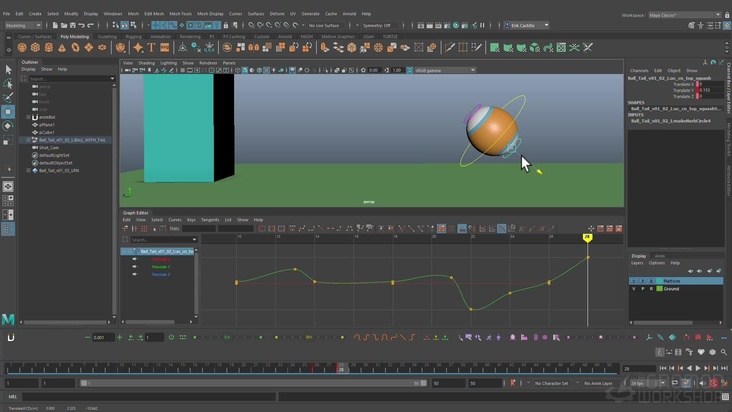The image size is (732, 412).
Task: Open the No Character Set dropdown
Action: pos(550,383)
